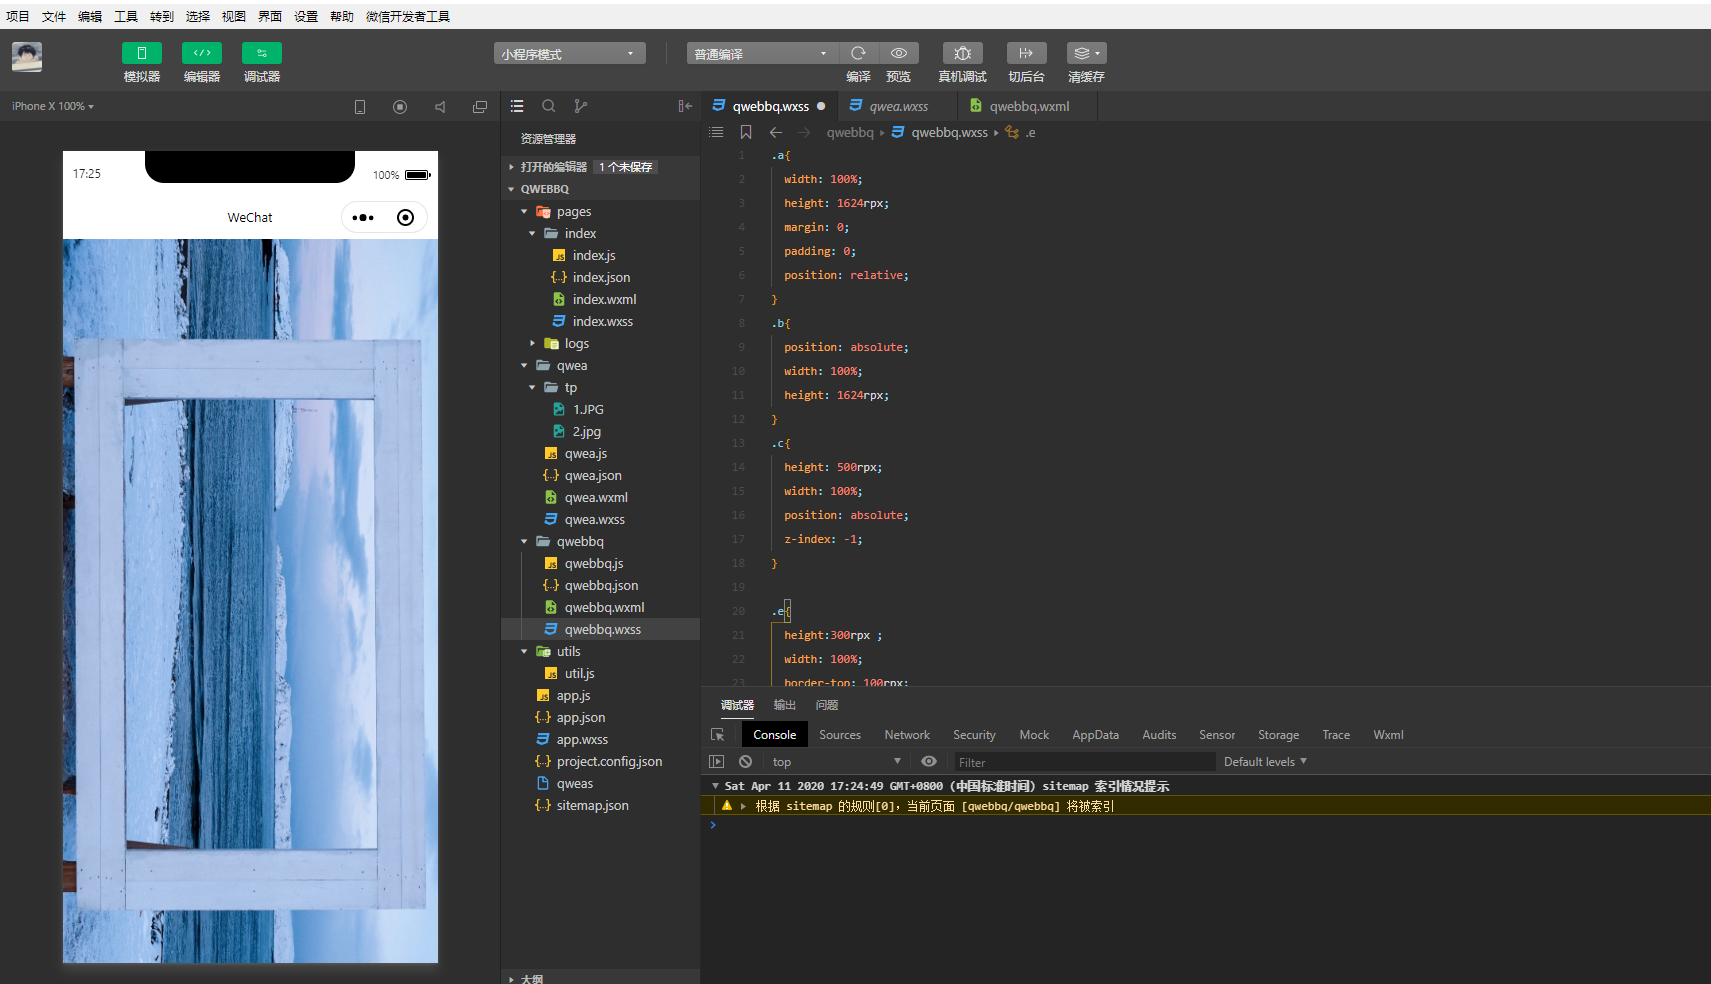1711x984 pixels.
Task: Open the compile mode (普通编译) dropdown
Action: (x=762, y=53)
